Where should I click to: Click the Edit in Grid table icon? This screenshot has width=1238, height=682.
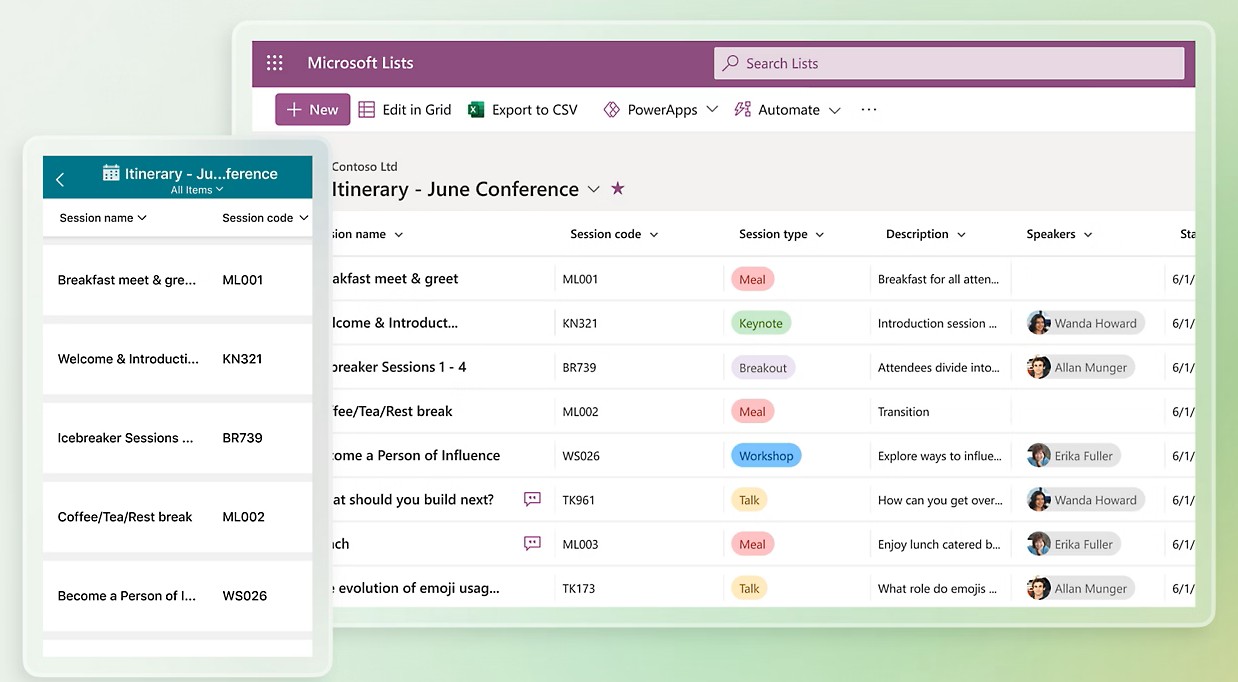(x=367, y=110)
